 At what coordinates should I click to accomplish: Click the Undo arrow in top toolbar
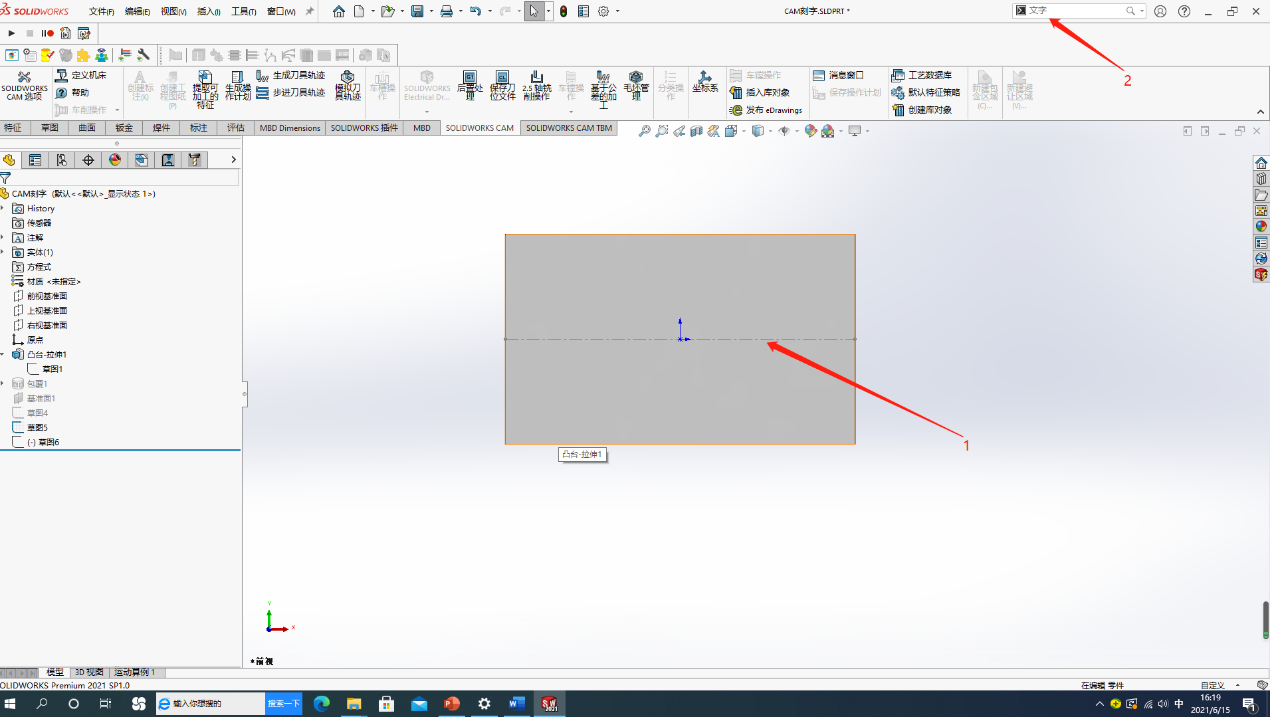coord(475,11)
